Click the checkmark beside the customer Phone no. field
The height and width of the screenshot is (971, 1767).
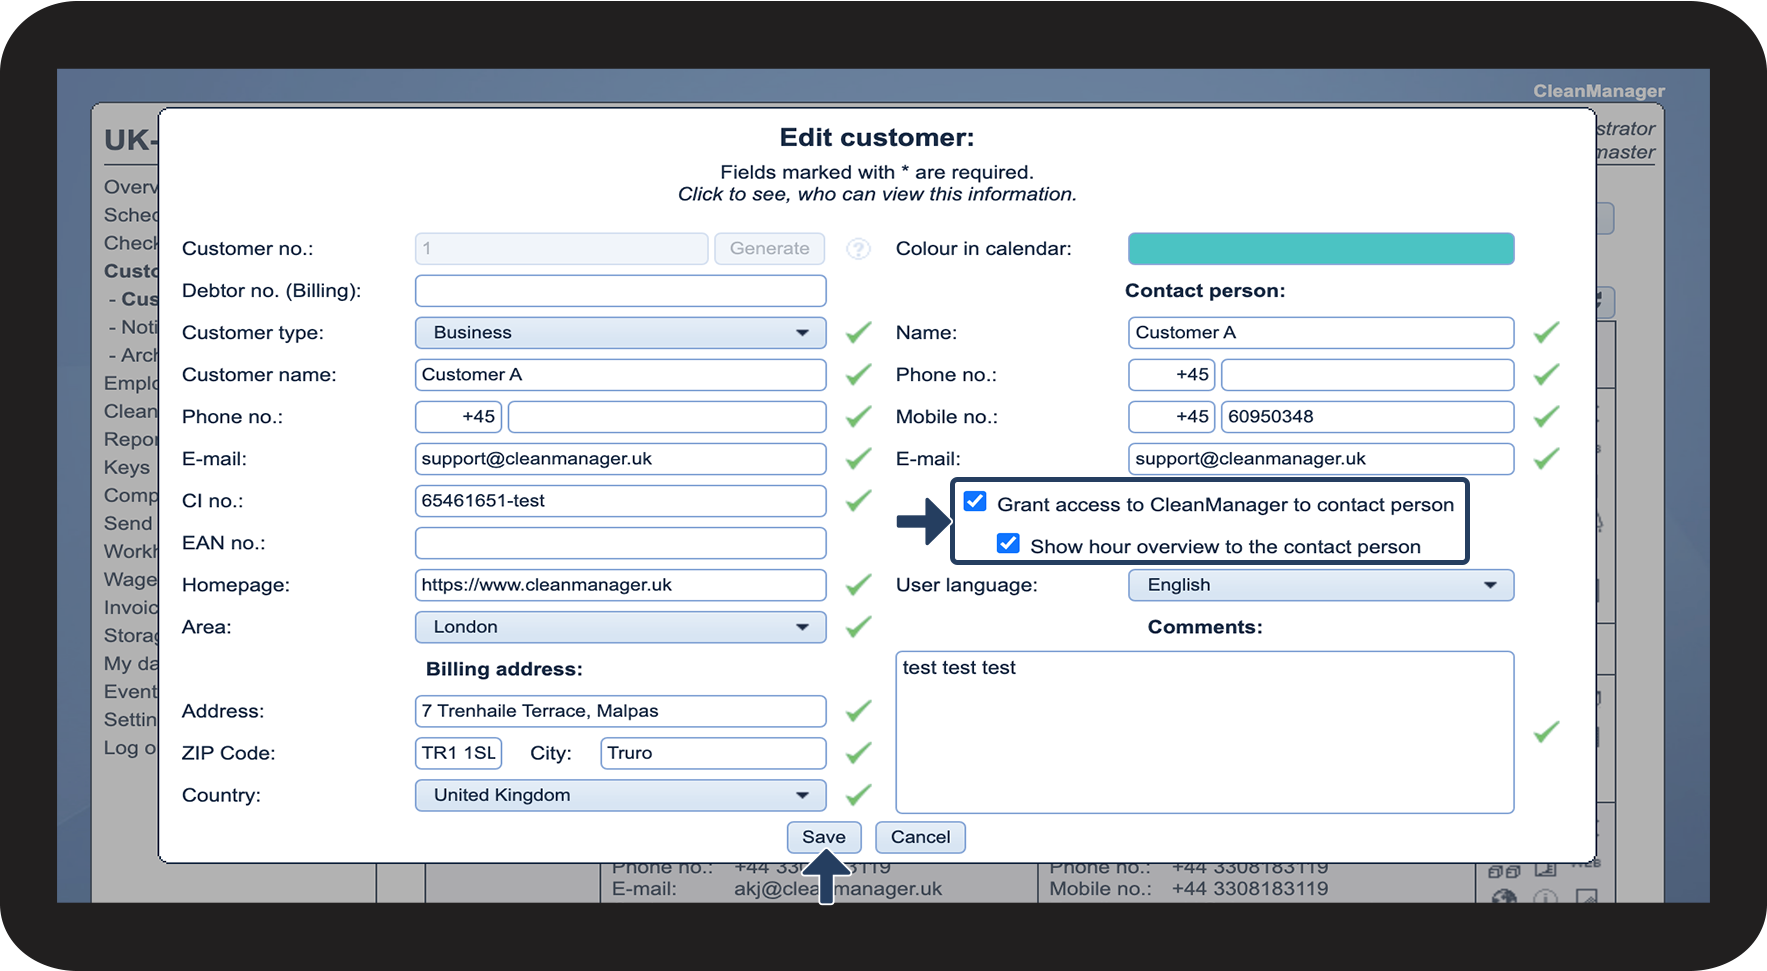(x=858, y=417)
